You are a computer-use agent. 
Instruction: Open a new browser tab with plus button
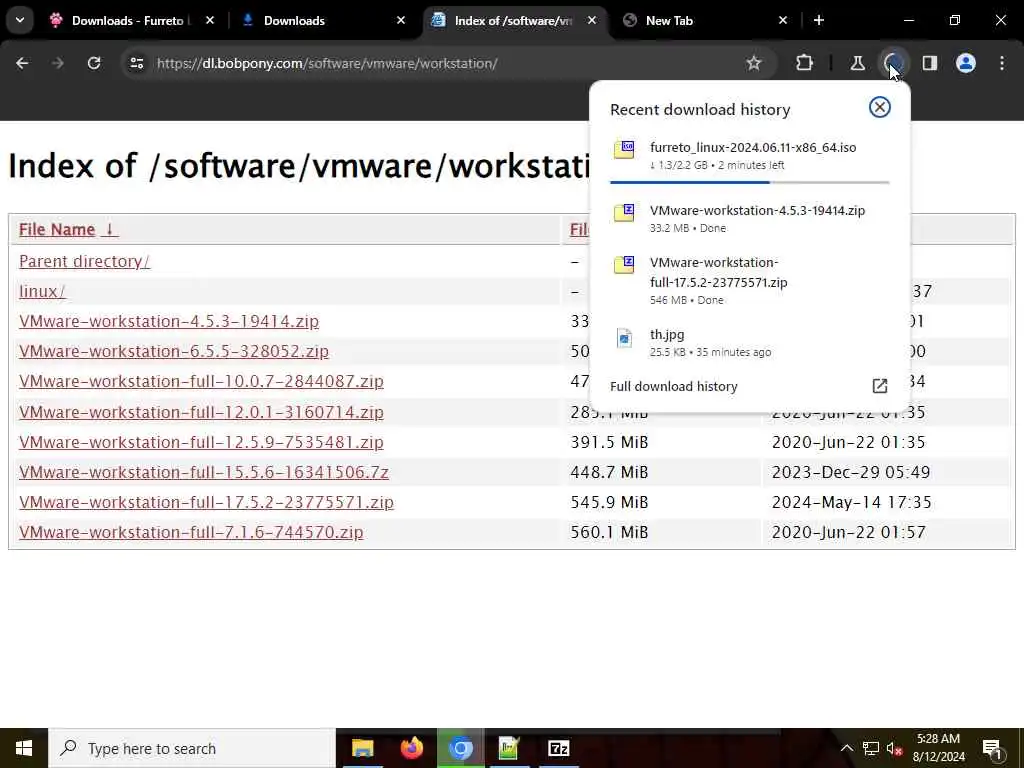coord(819,20)
